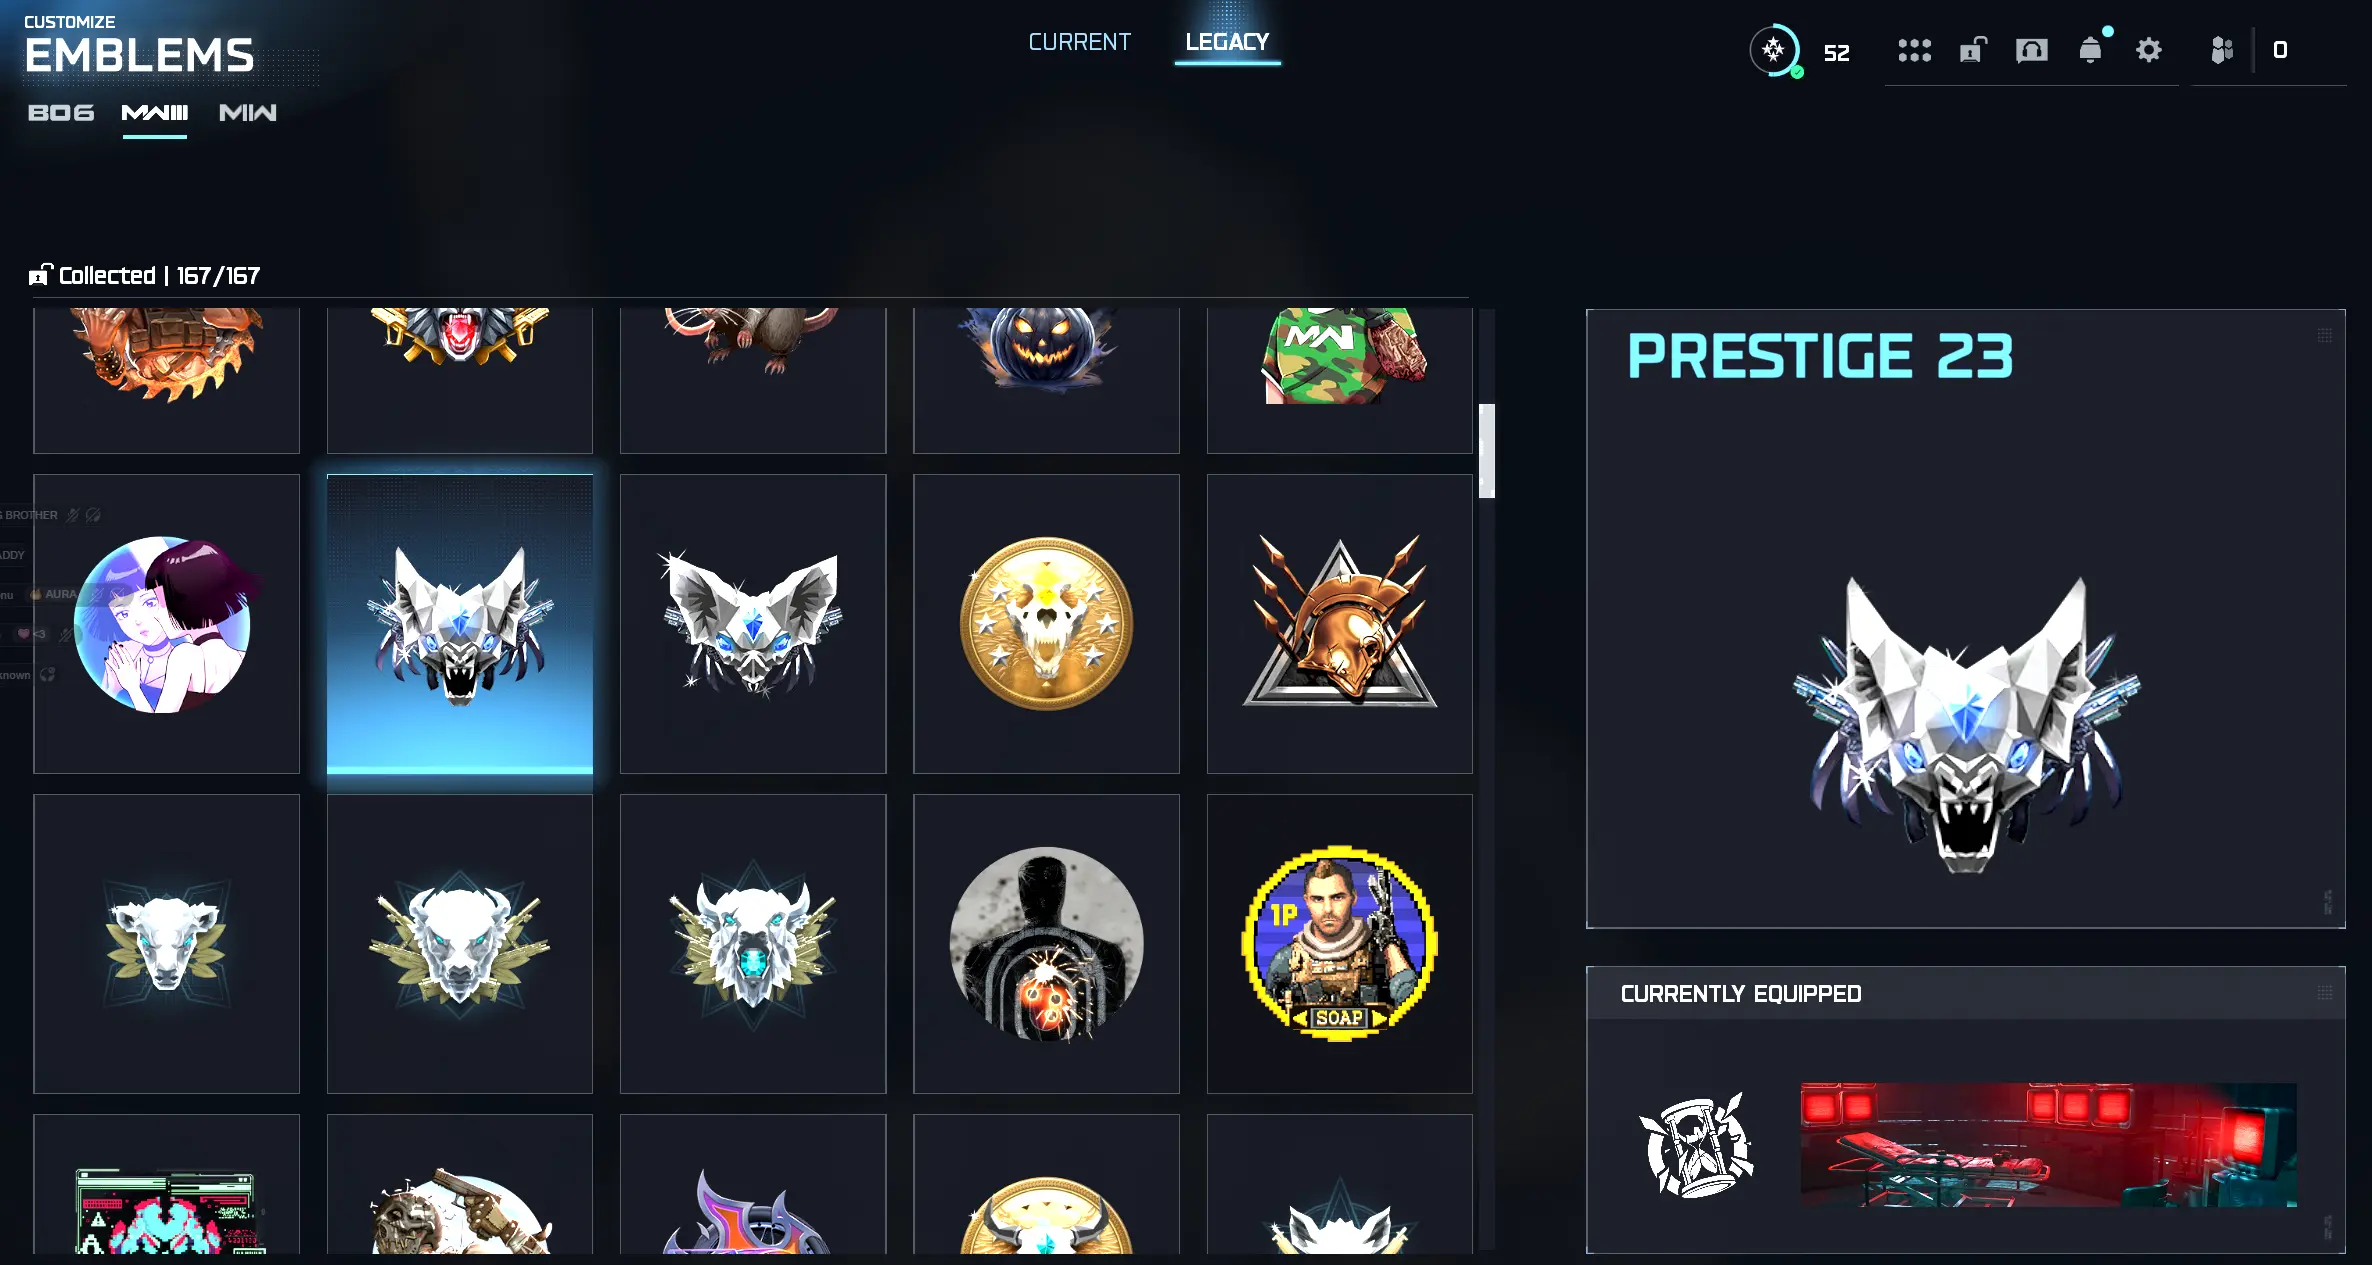This screenshot has height=1265, width=2372.
Task: Click the headset social icon
Action: coord(2031,50)
